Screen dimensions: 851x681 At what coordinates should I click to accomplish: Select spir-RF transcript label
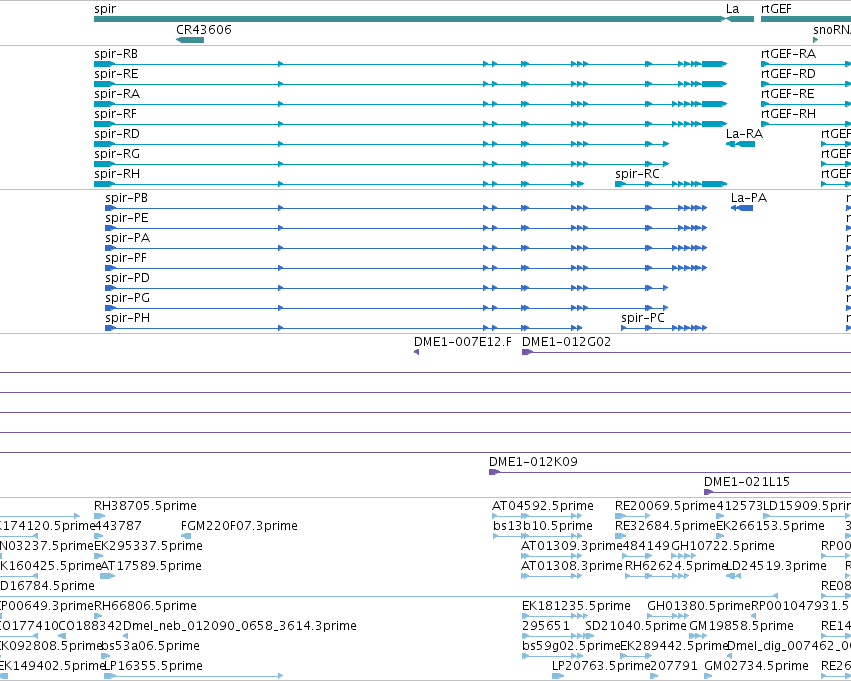click(115, 114)
